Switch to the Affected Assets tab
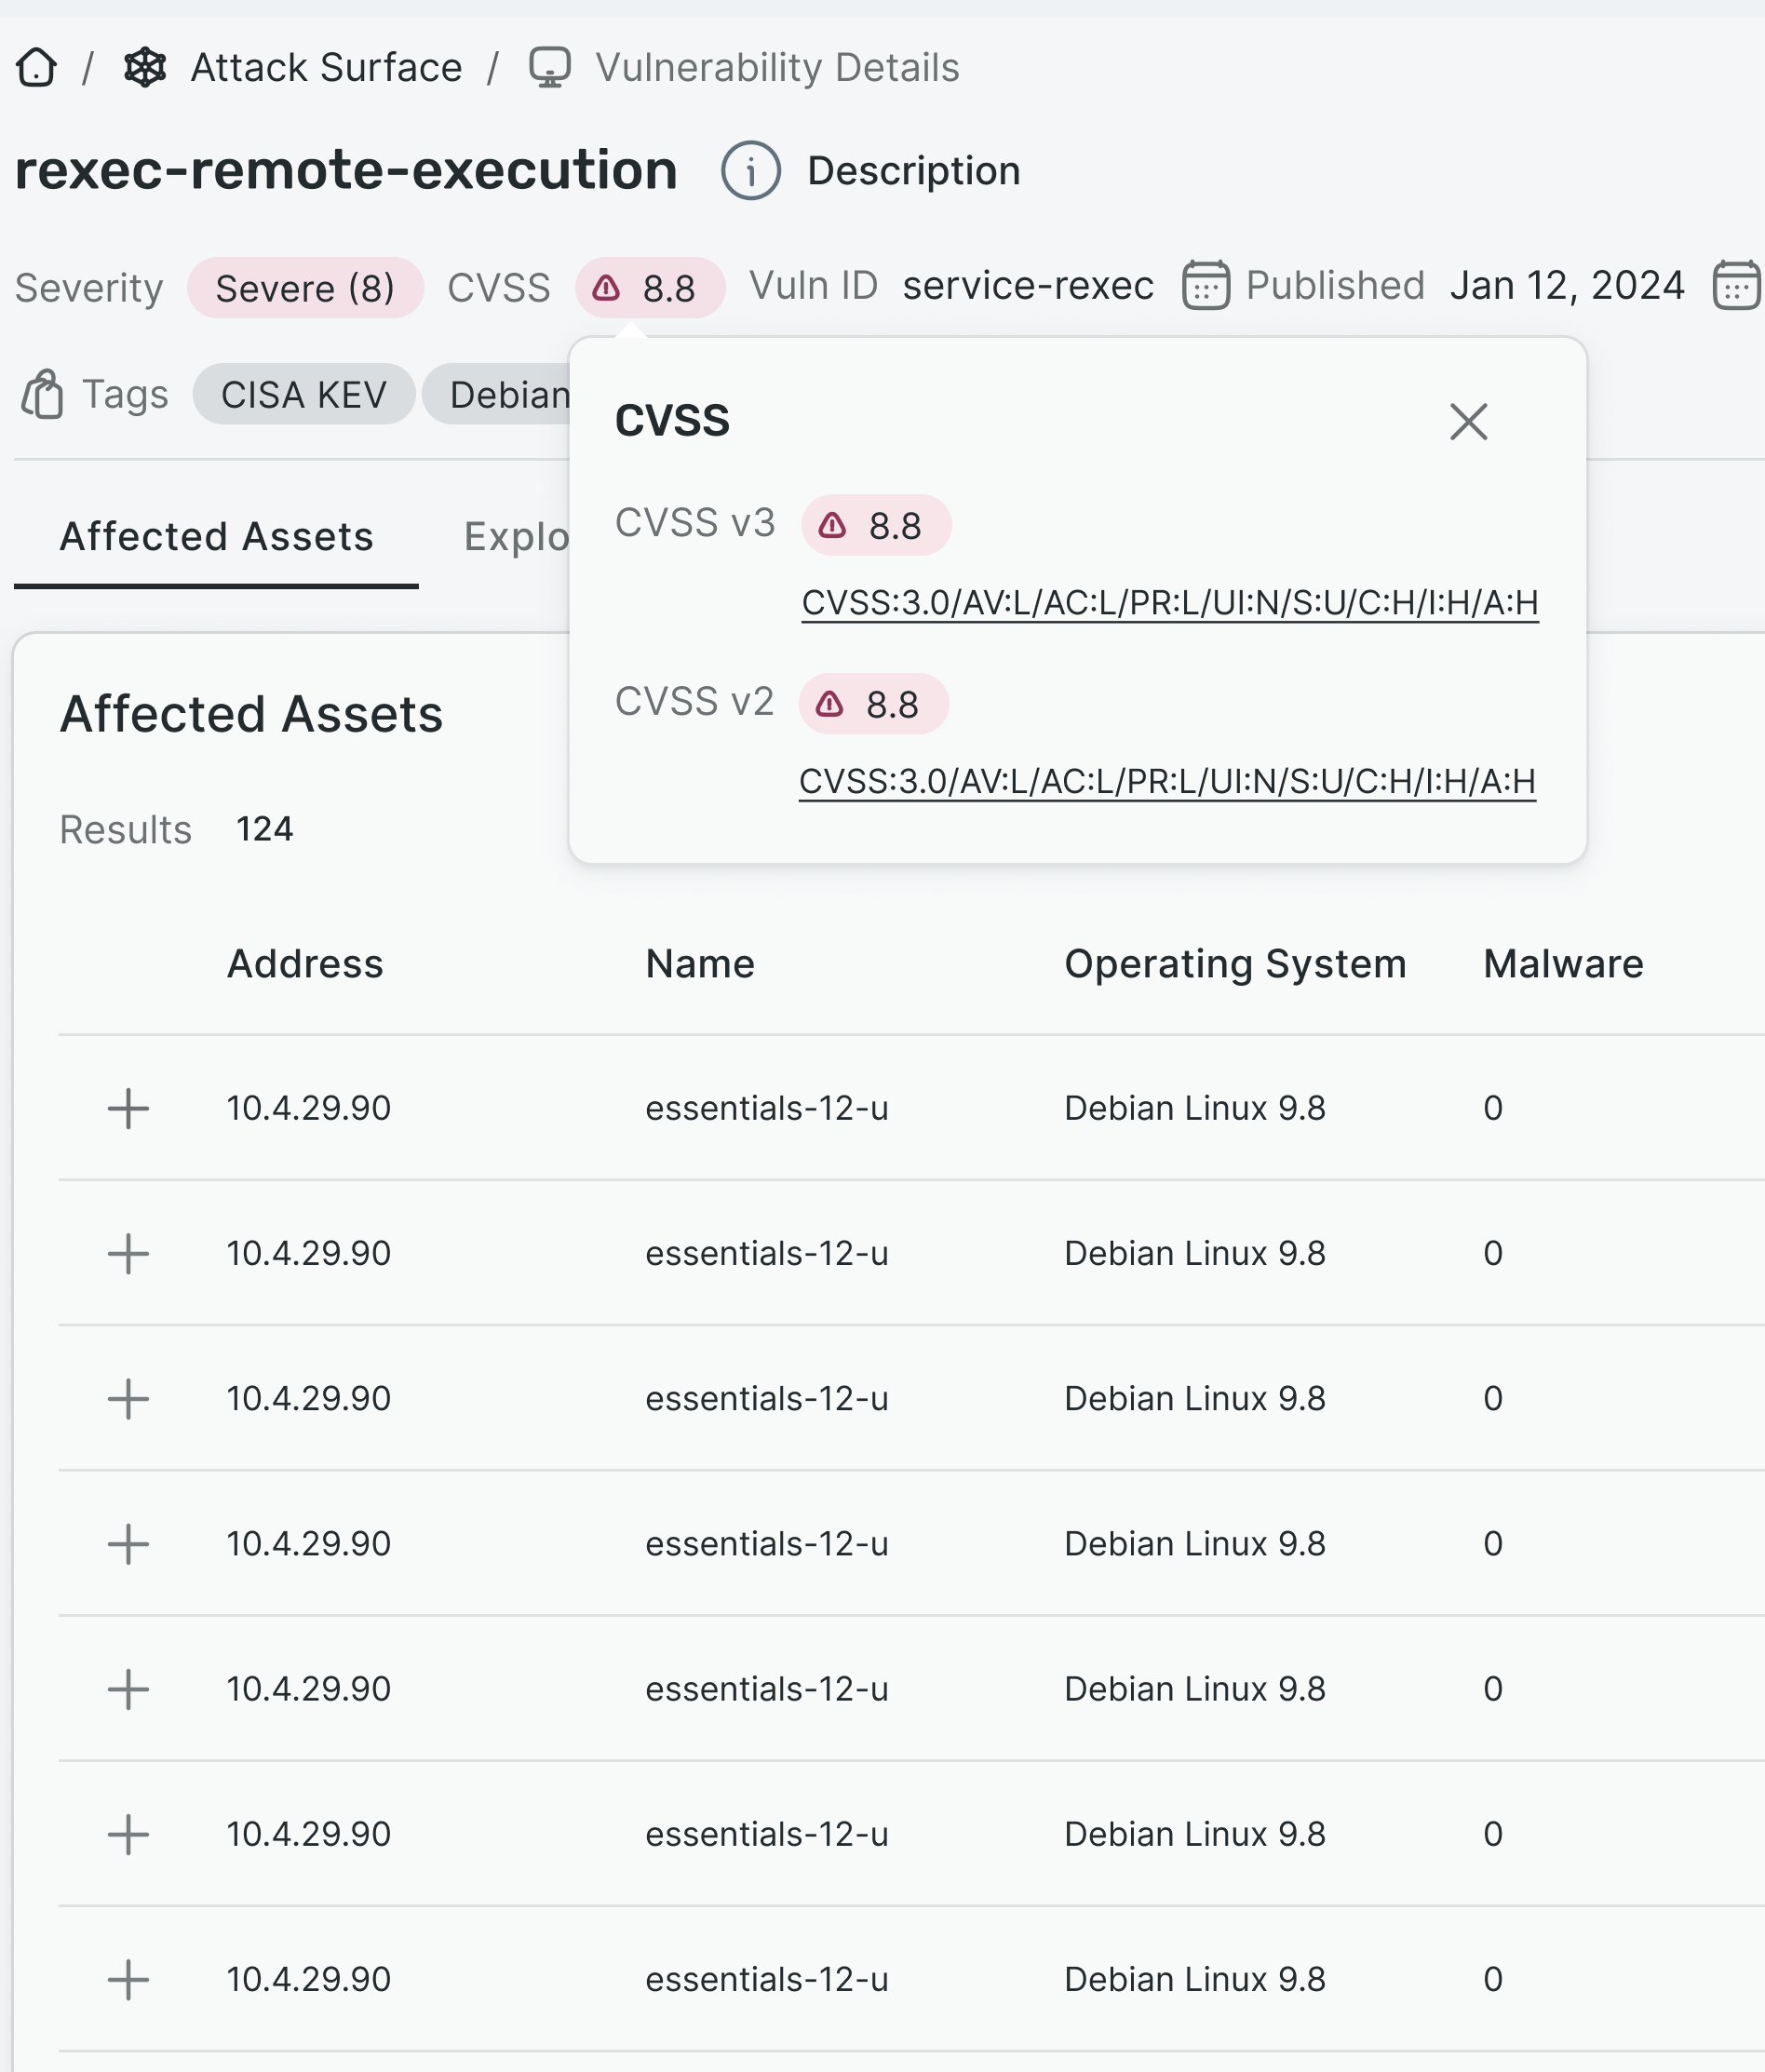1765x2072 pixels. point(216,537)
